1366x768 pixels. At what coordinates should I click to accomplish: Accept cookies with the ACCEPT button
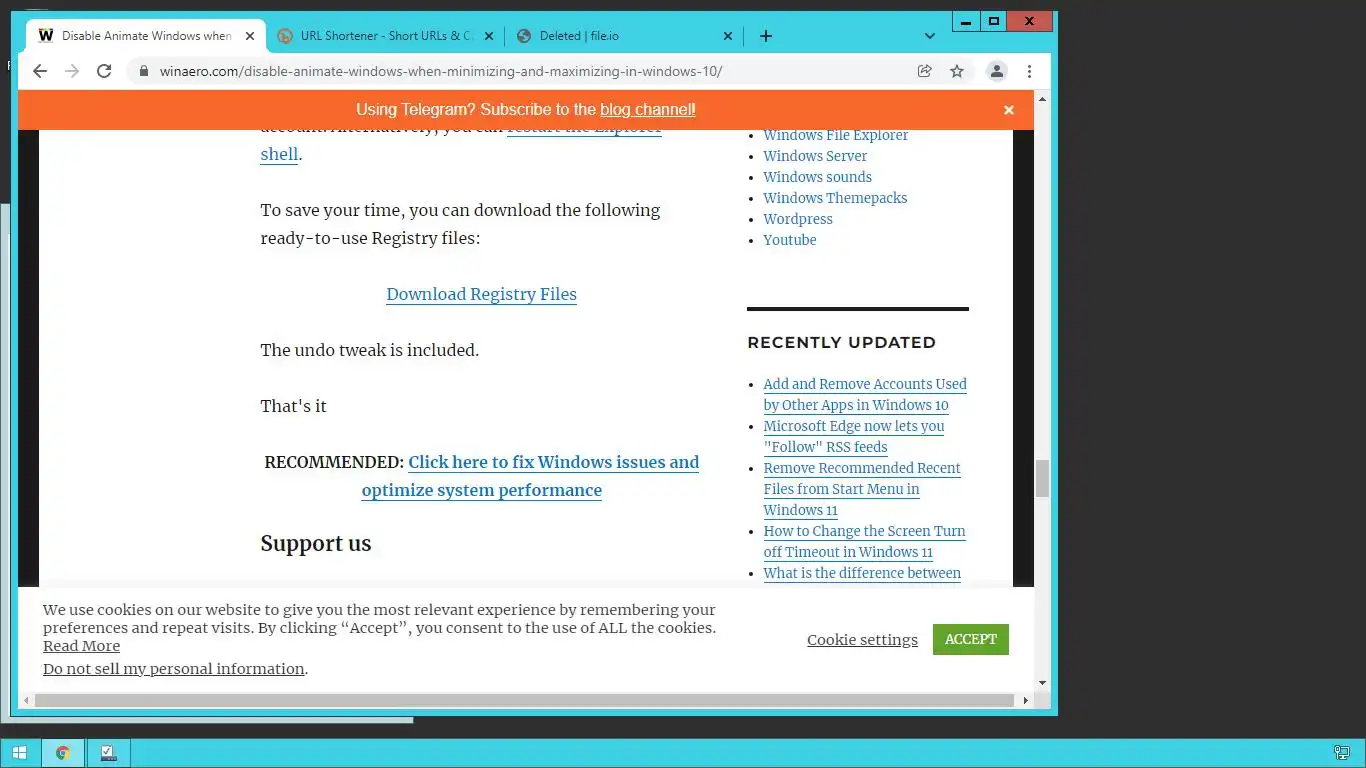(970, 639)
